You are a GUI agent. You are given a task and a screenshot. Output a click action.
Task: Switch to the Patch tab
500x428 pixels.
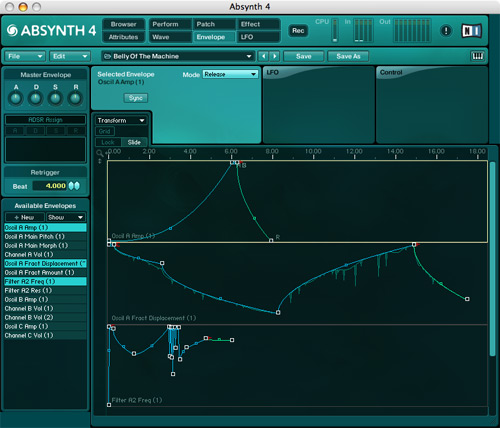(x=214, y=24)
